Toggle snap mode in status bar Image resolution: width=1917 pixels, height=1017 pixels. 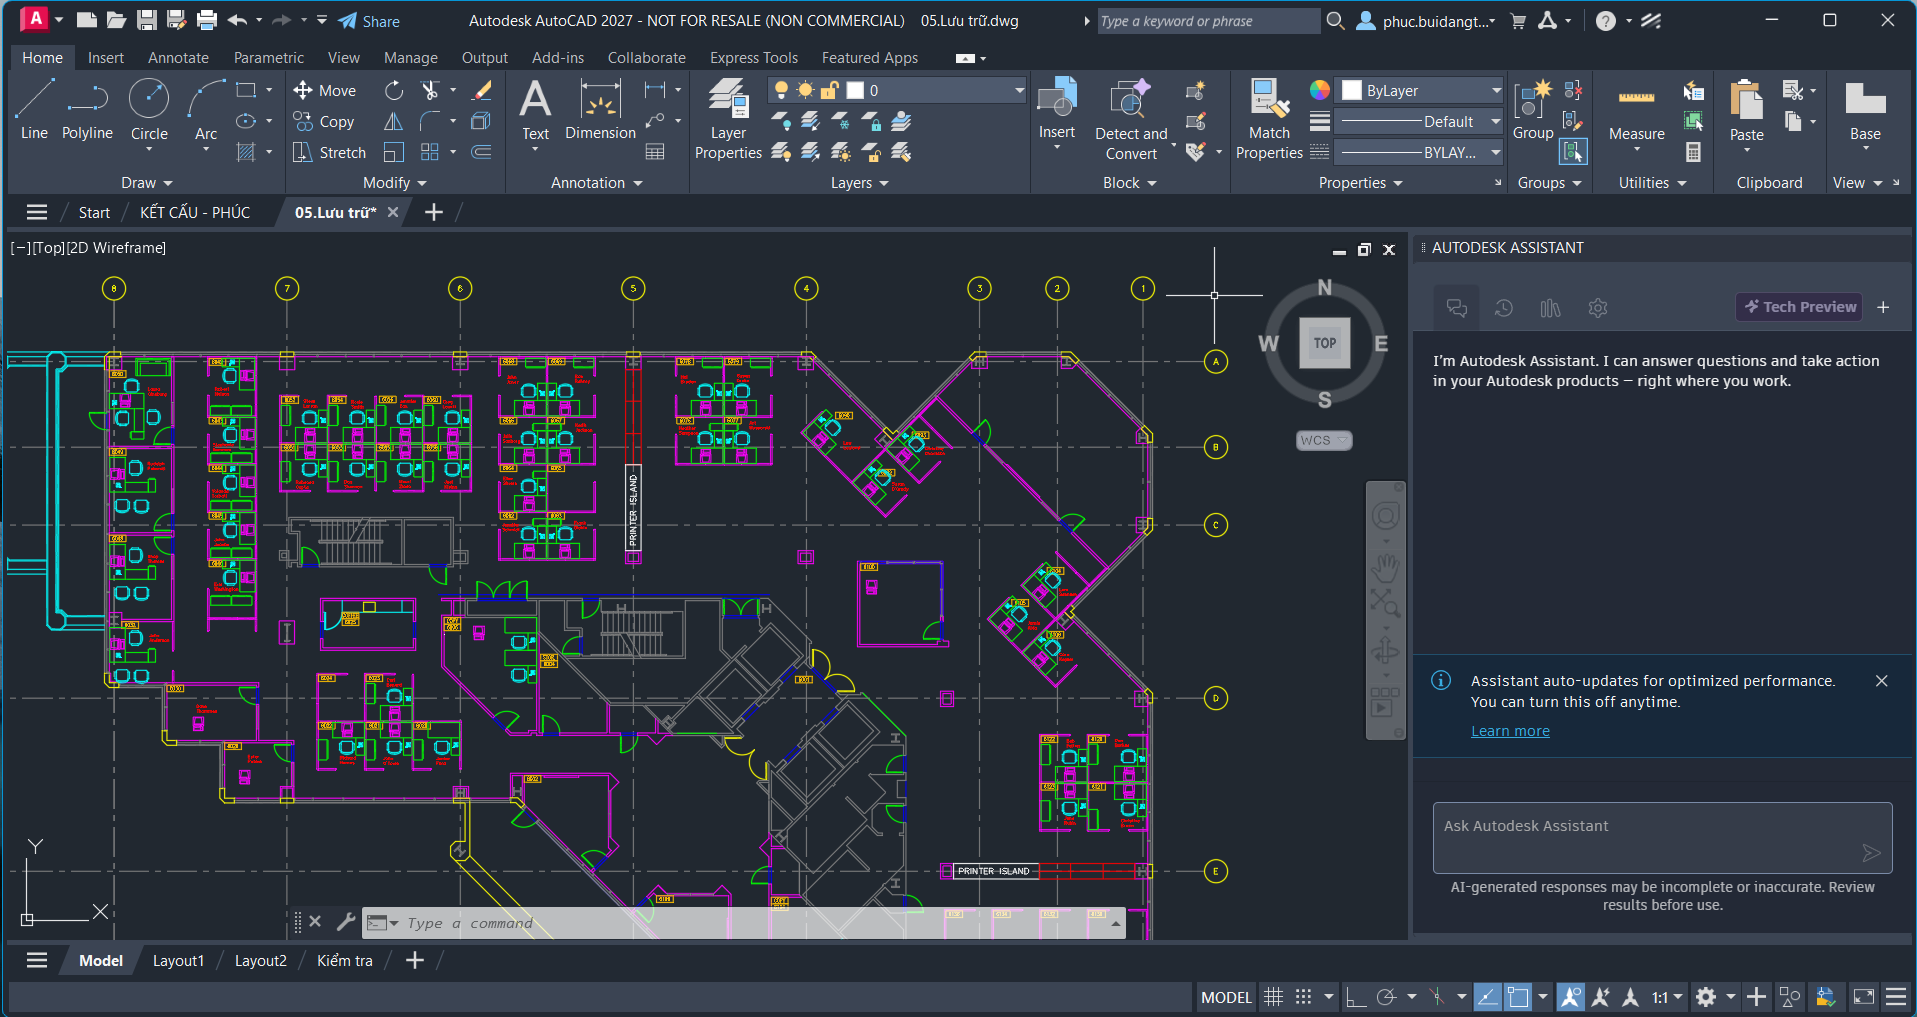pos(1303,997)
